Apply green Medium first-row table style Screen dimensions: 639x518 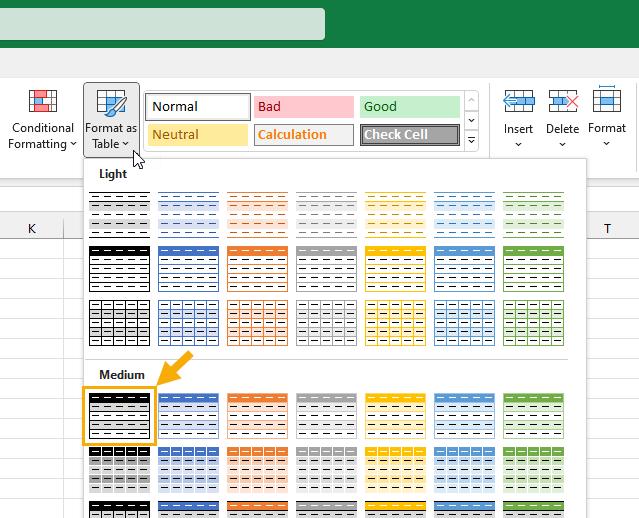pyautogui.click(x=533, y=416)
